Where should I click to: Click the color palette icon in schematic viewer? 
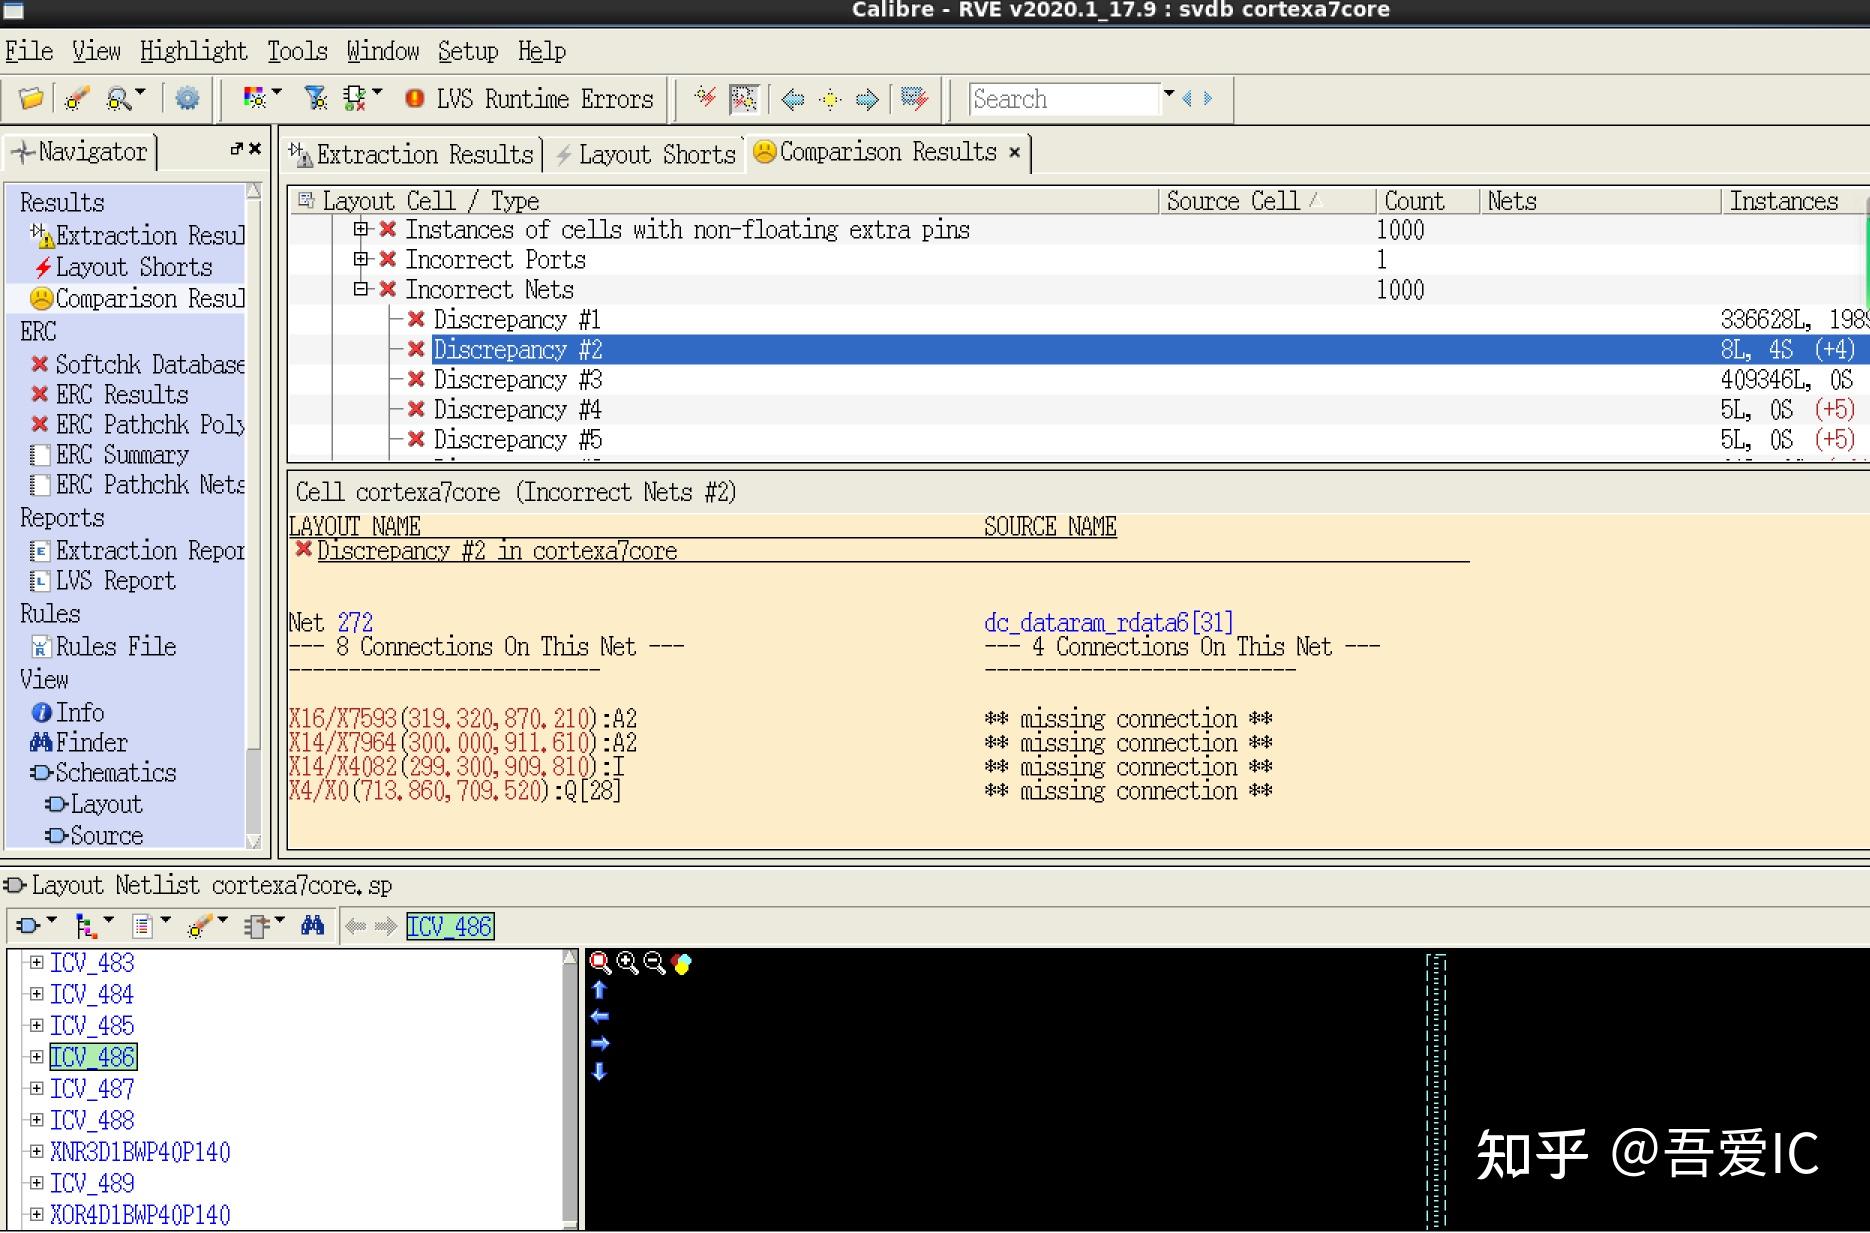coord(682,964)
